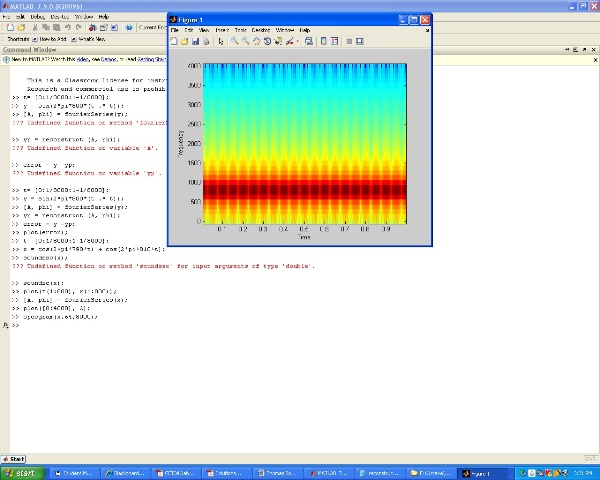Save the figure using the disk icon
The height and width of the screenshot is (480, 600).
[195, 41]
